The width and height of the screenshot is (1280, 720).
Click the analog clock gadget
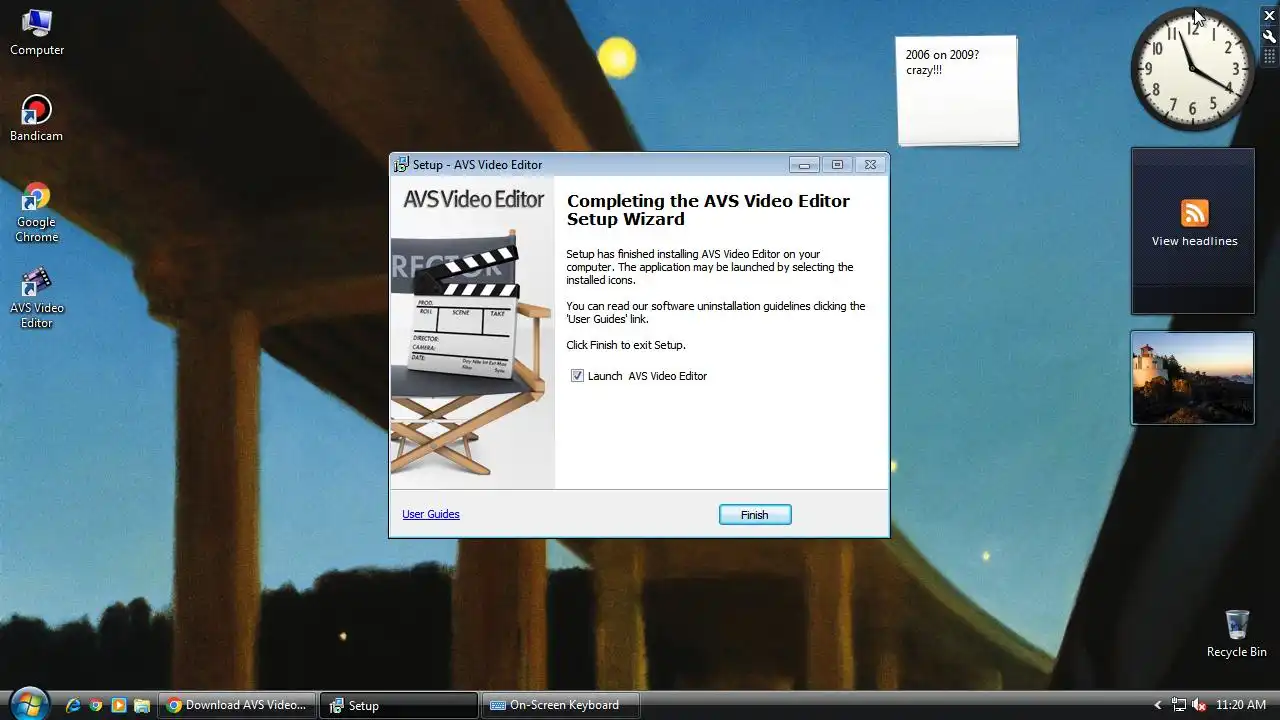click(1192, 69)
